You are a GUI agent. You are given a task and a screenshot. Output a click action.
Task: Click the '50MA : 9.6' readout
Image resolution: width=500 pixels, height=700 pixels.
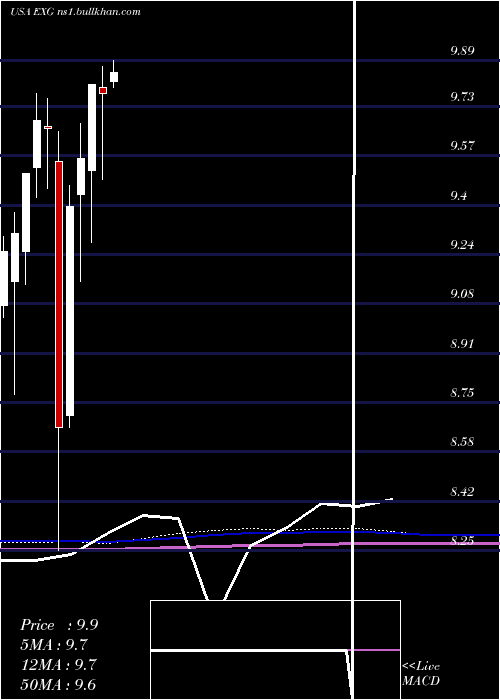point(58,684)
